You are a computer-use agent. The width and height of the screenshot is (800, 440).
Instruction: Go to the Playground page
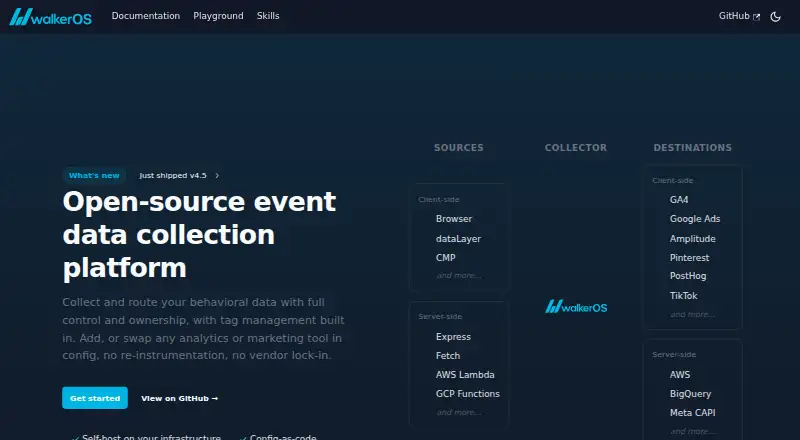pos(218,16)
